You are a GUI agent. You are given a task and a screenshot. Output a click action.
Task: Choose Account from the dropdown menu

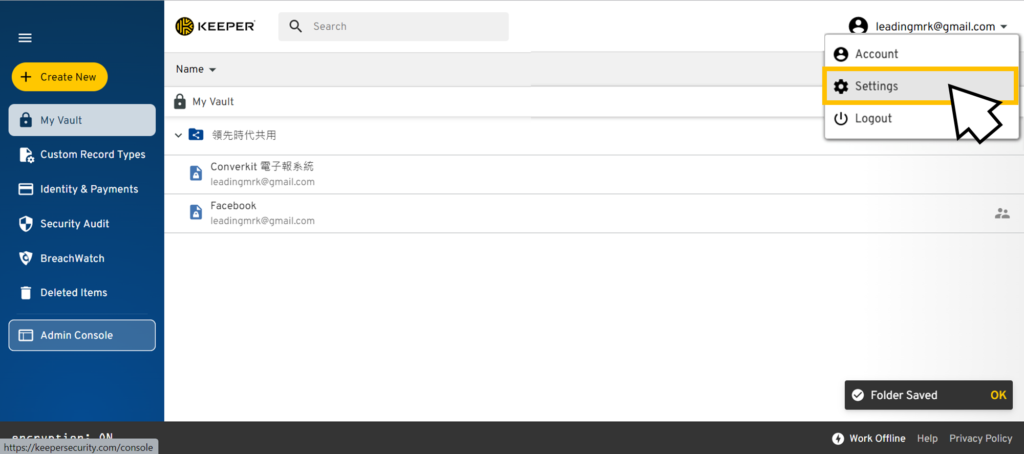[921, 54]
